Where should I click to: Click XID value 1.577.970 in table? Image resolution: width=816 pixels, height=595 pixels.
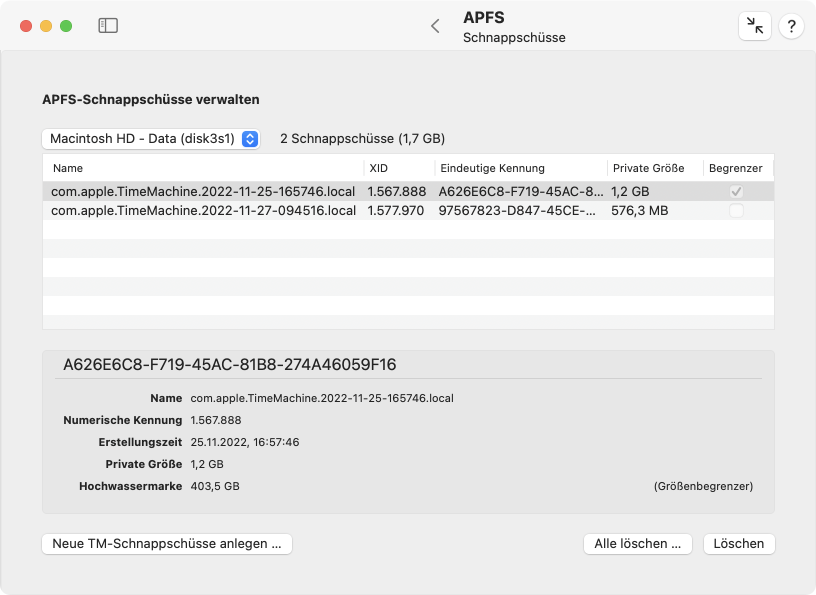[x=396, y=211]
